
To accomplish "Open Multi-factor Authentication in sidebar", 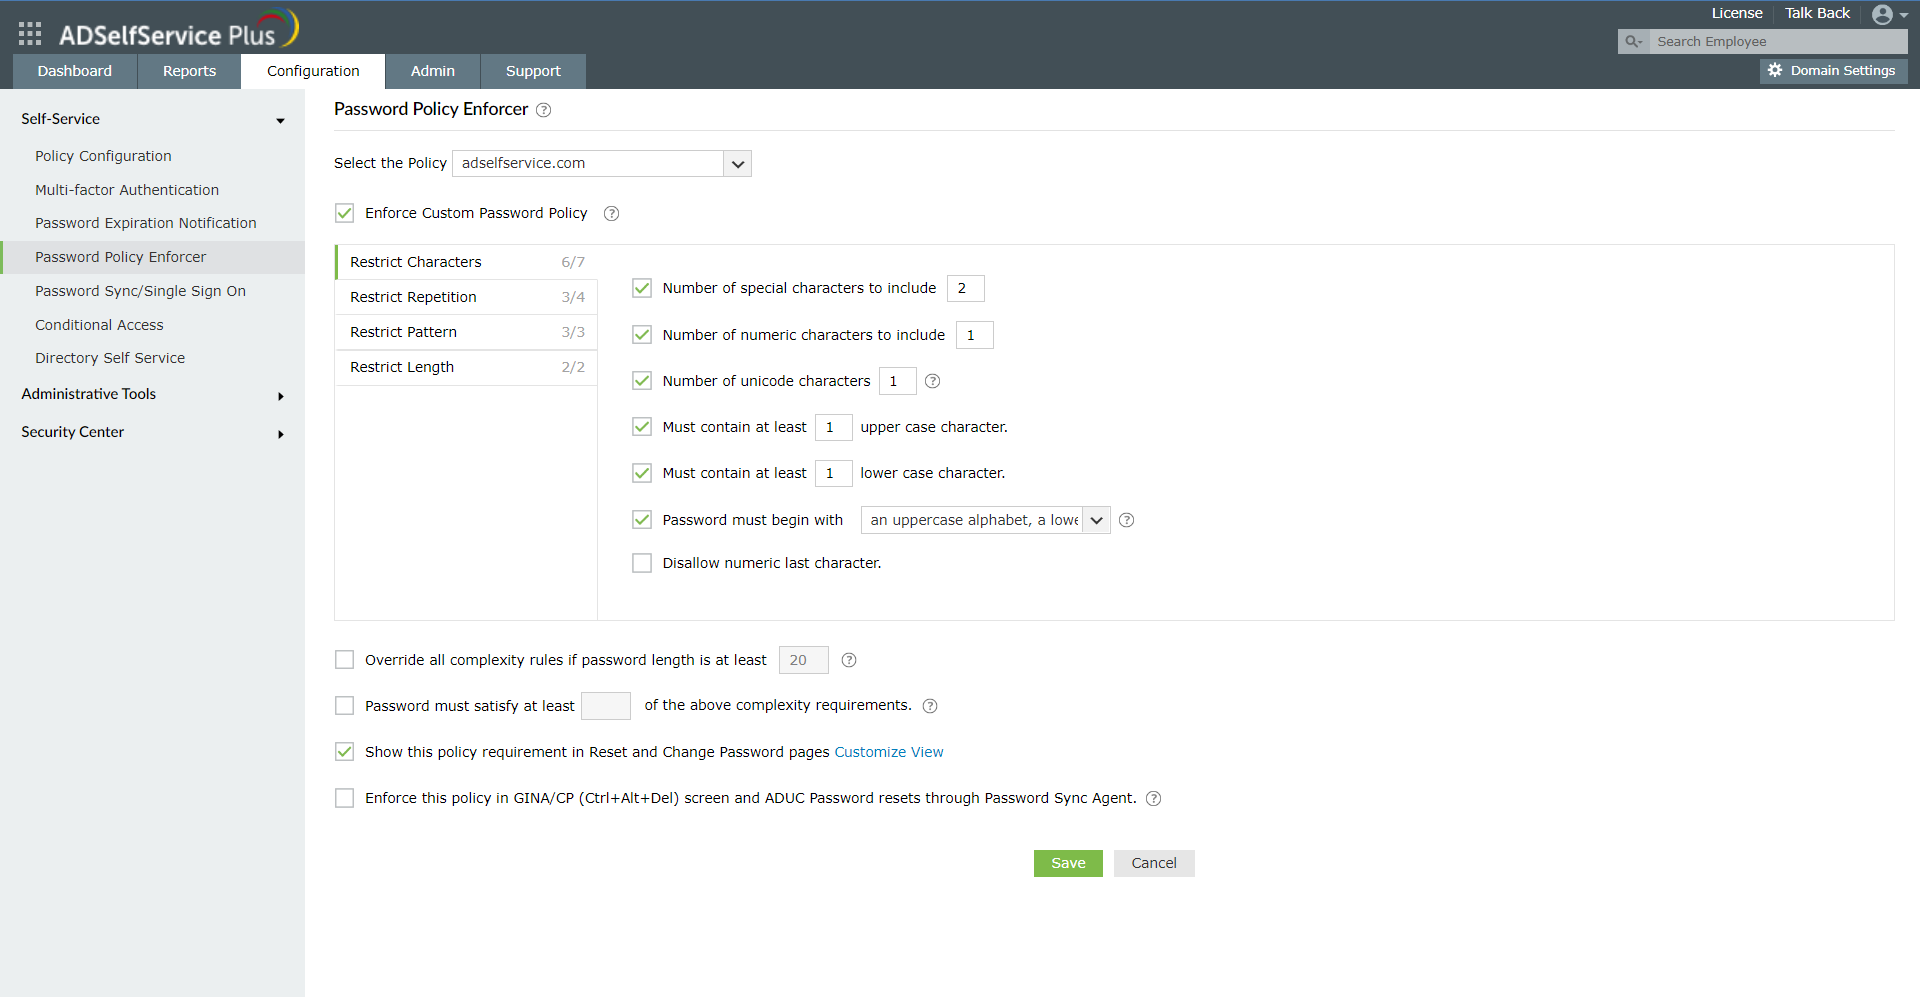I will [x=127, y=190].
